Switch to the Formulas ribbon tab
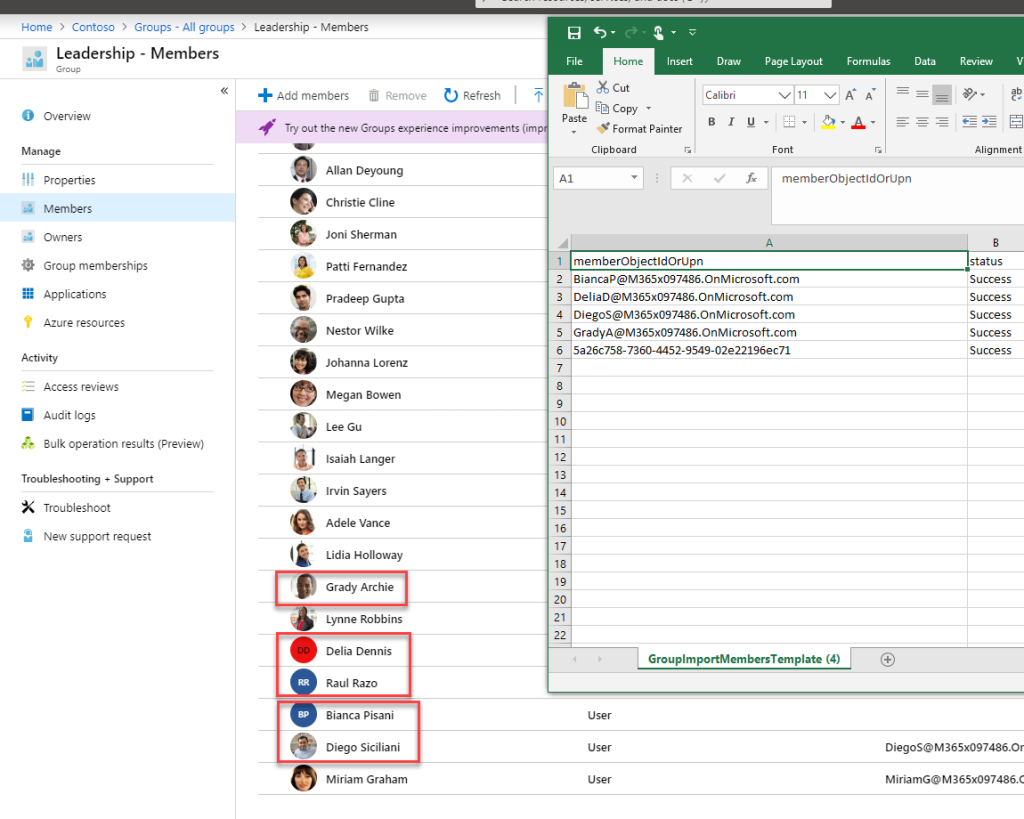This screenshot has height=819, width=1024. (868, 60)
